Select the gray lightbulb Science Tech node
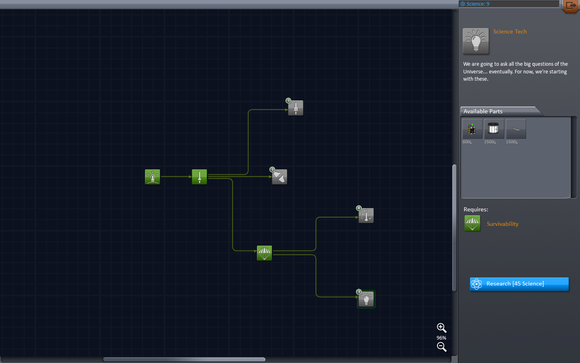Viewport: 580px width, 363px height. pyautogui.click(x=366, y=299)
